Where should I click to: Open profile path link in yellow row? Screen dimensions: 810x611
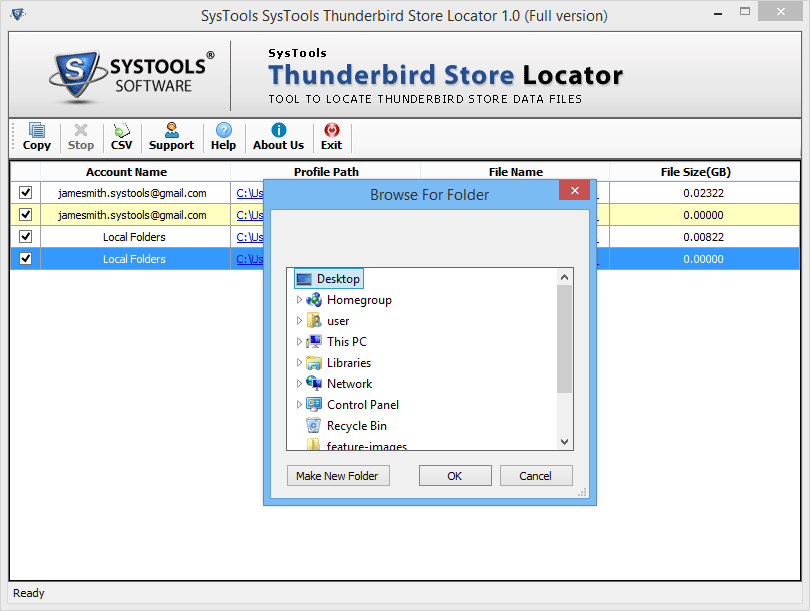250,215
